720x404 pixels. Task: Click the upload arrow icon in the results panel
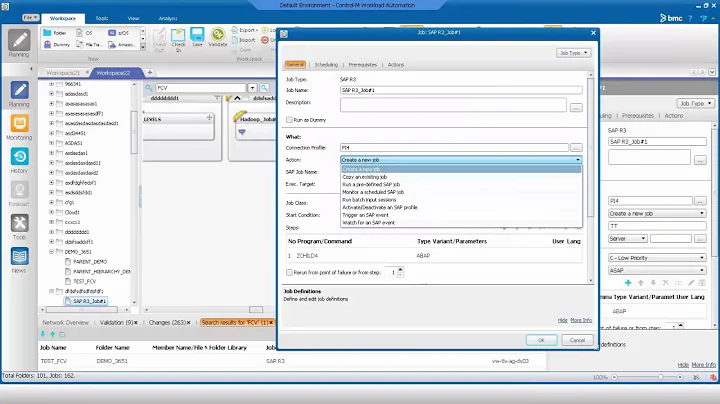tap(52, 334)
